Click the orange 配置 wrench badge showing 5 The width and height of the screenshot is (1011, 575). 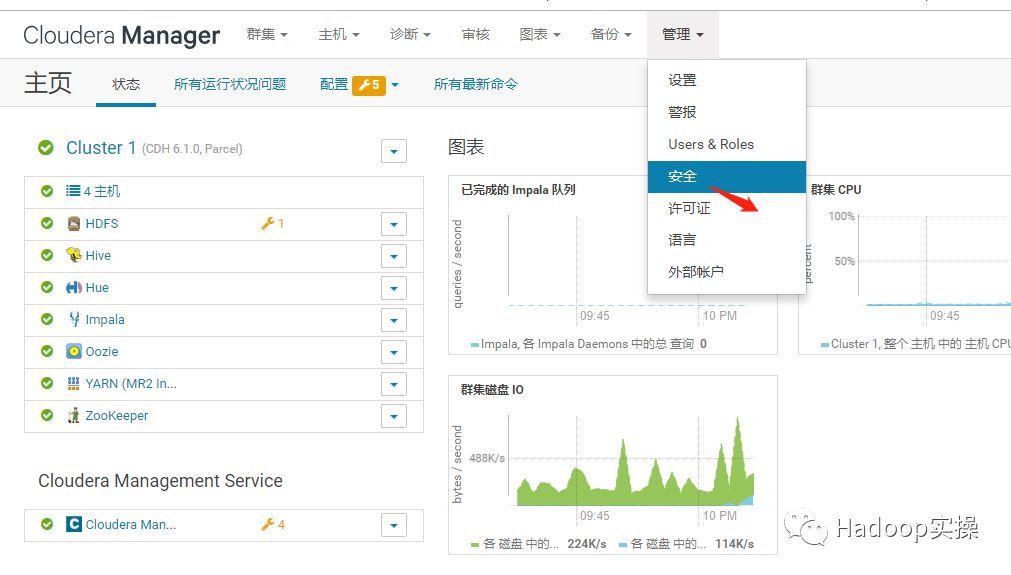point(369,85)
